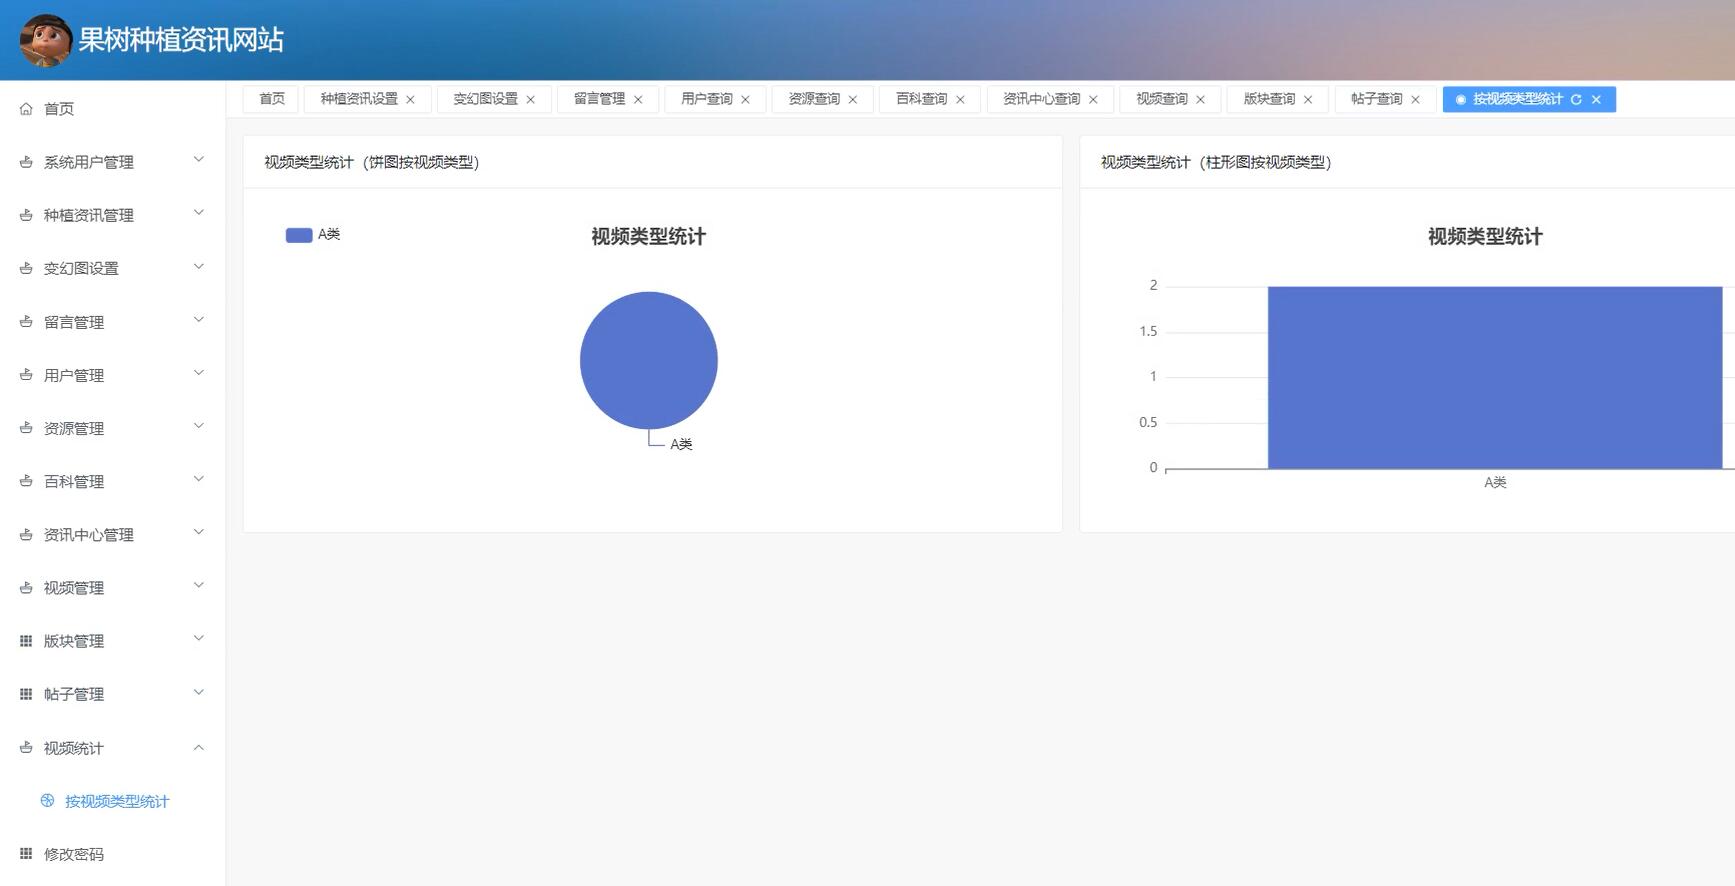The image size is (1735, 886).
Task: Click the icon beside 视频管理
Action: [x=26, y=588]
